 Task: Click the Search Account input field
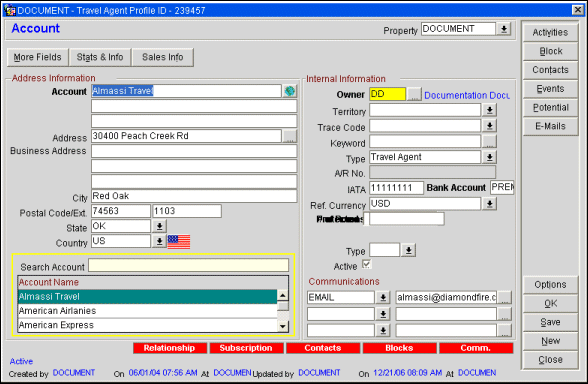tap(189, 266)
